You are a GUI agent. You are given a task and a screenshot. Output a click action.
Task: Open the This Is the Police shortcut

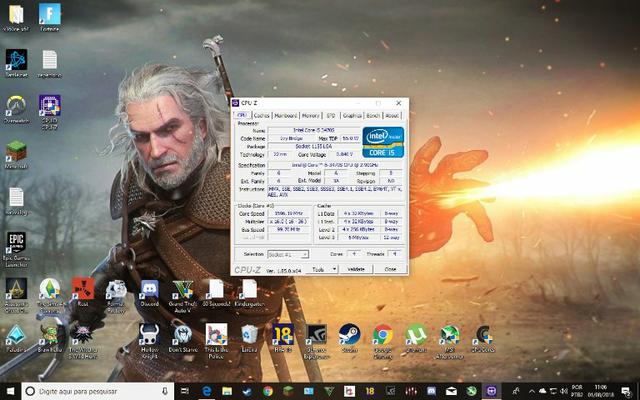[x=216, y=341]
